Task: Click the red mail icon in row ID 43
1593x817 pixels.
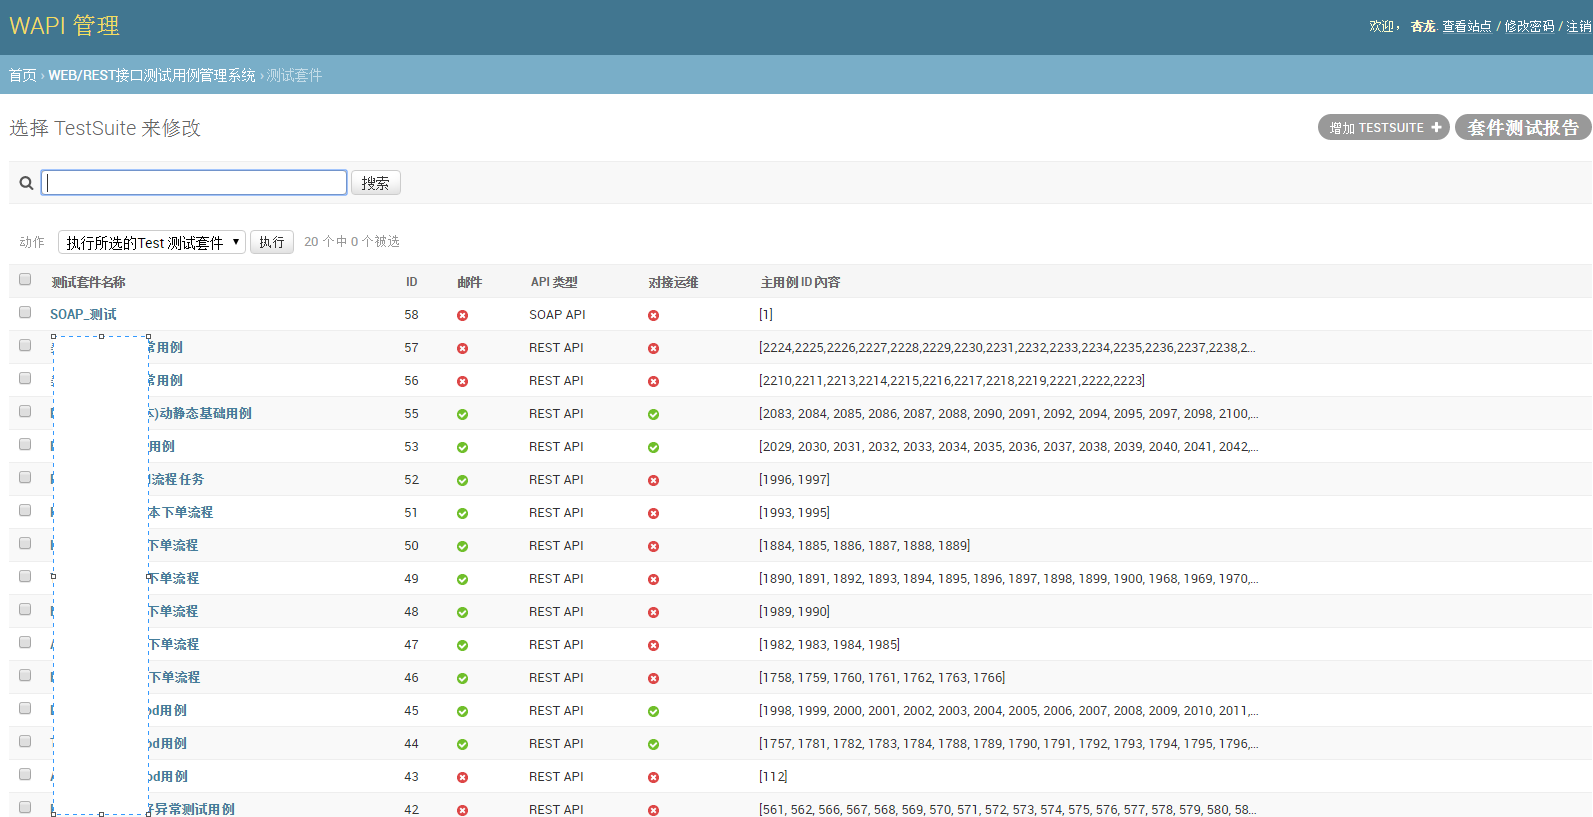Action: [462, 777]
